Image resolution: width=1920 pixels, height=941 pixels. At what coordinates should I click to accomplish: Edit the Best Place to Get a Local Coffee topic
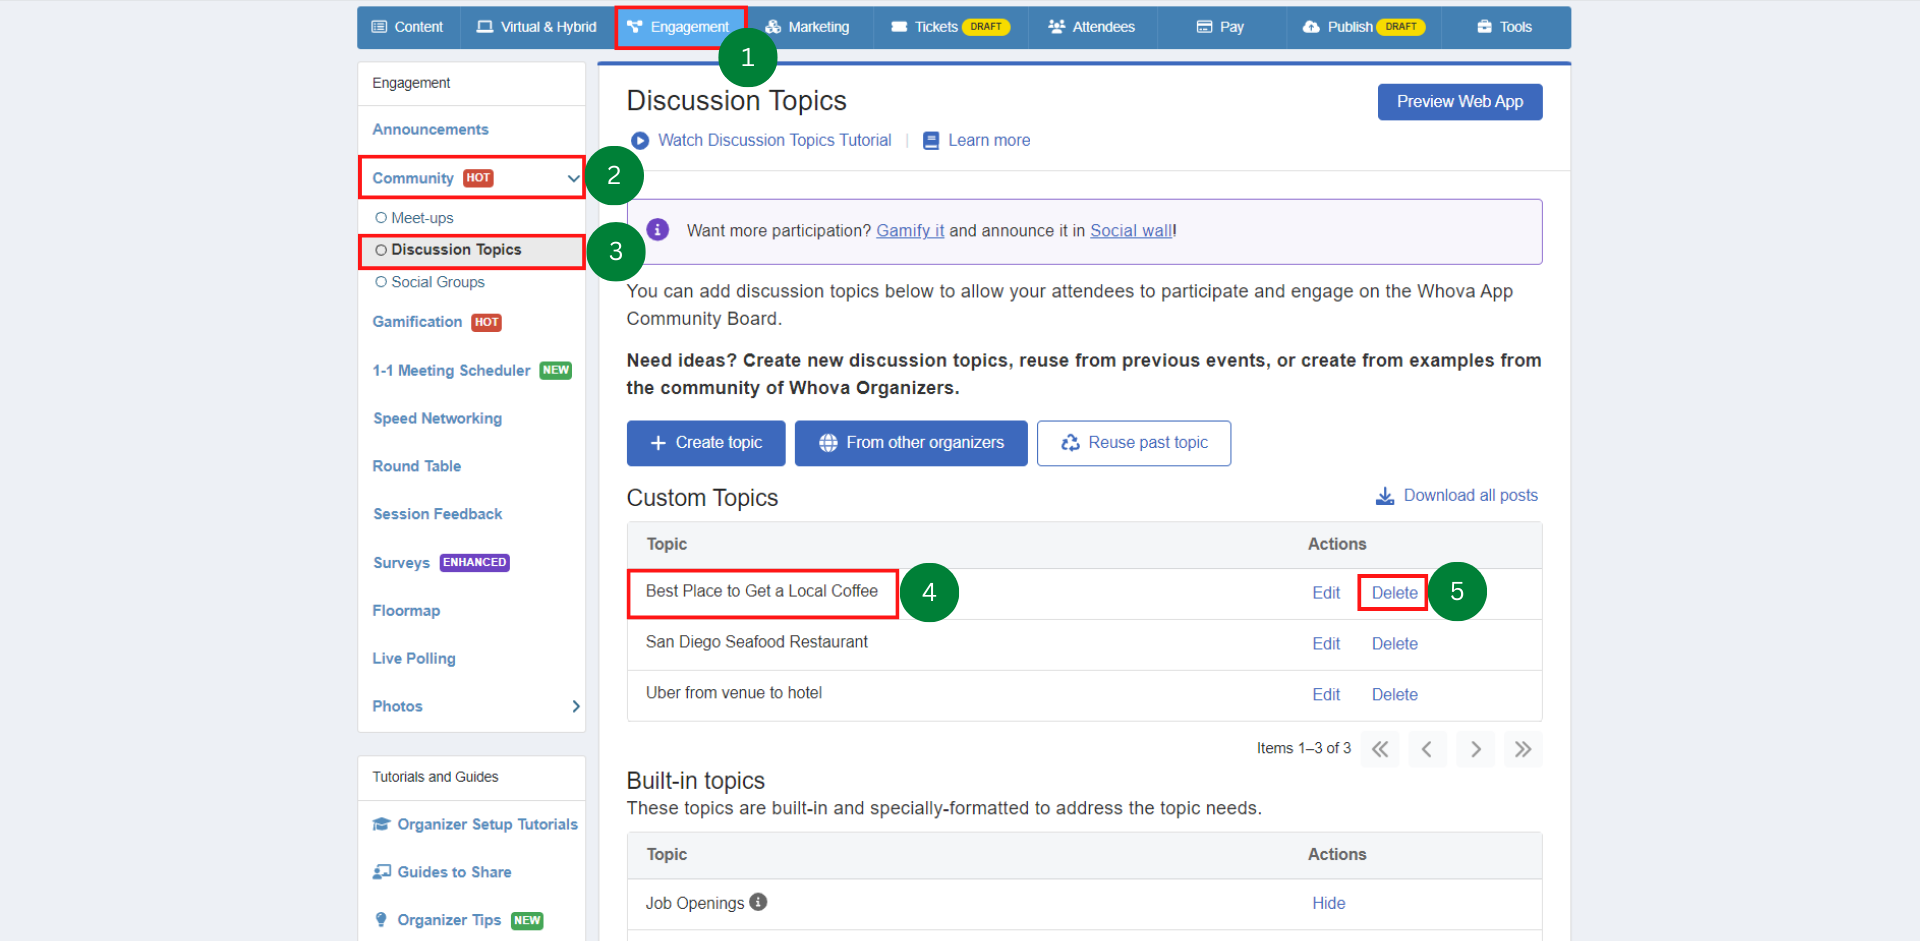pyautogui.click(x=1326, y=593)
